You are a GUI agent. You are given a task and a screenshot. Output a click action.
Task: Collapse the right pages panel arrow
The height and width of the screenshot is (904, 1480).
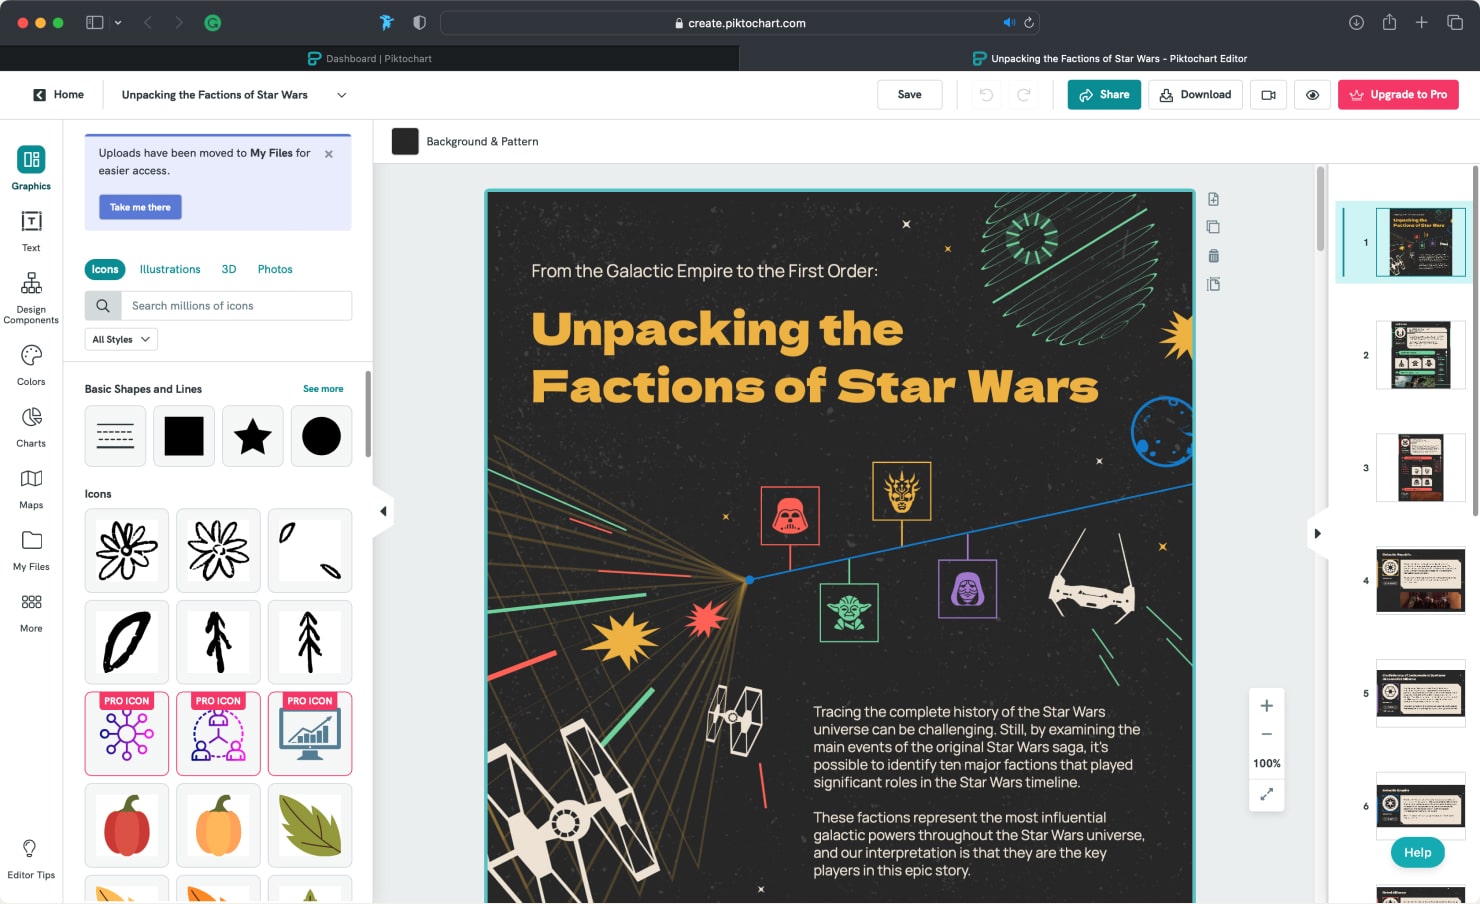(x=1317, y=533)
